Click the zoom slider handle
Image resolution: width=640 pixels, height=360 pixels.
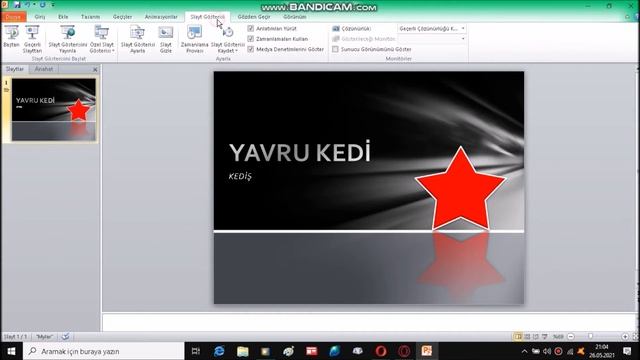point(590,336)
